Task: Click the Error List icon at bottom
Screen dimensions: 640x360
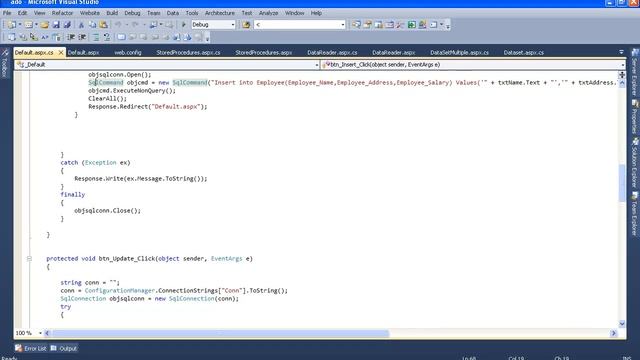Action: click(x=19, y=348)
